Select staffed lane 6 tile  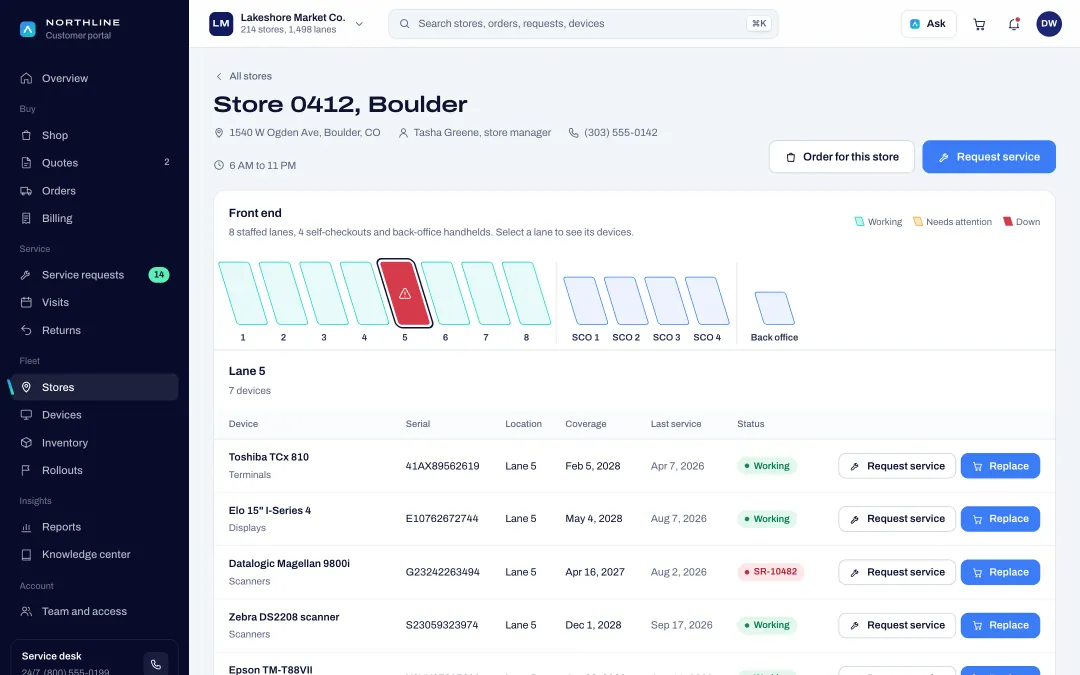tap(445, 293)
